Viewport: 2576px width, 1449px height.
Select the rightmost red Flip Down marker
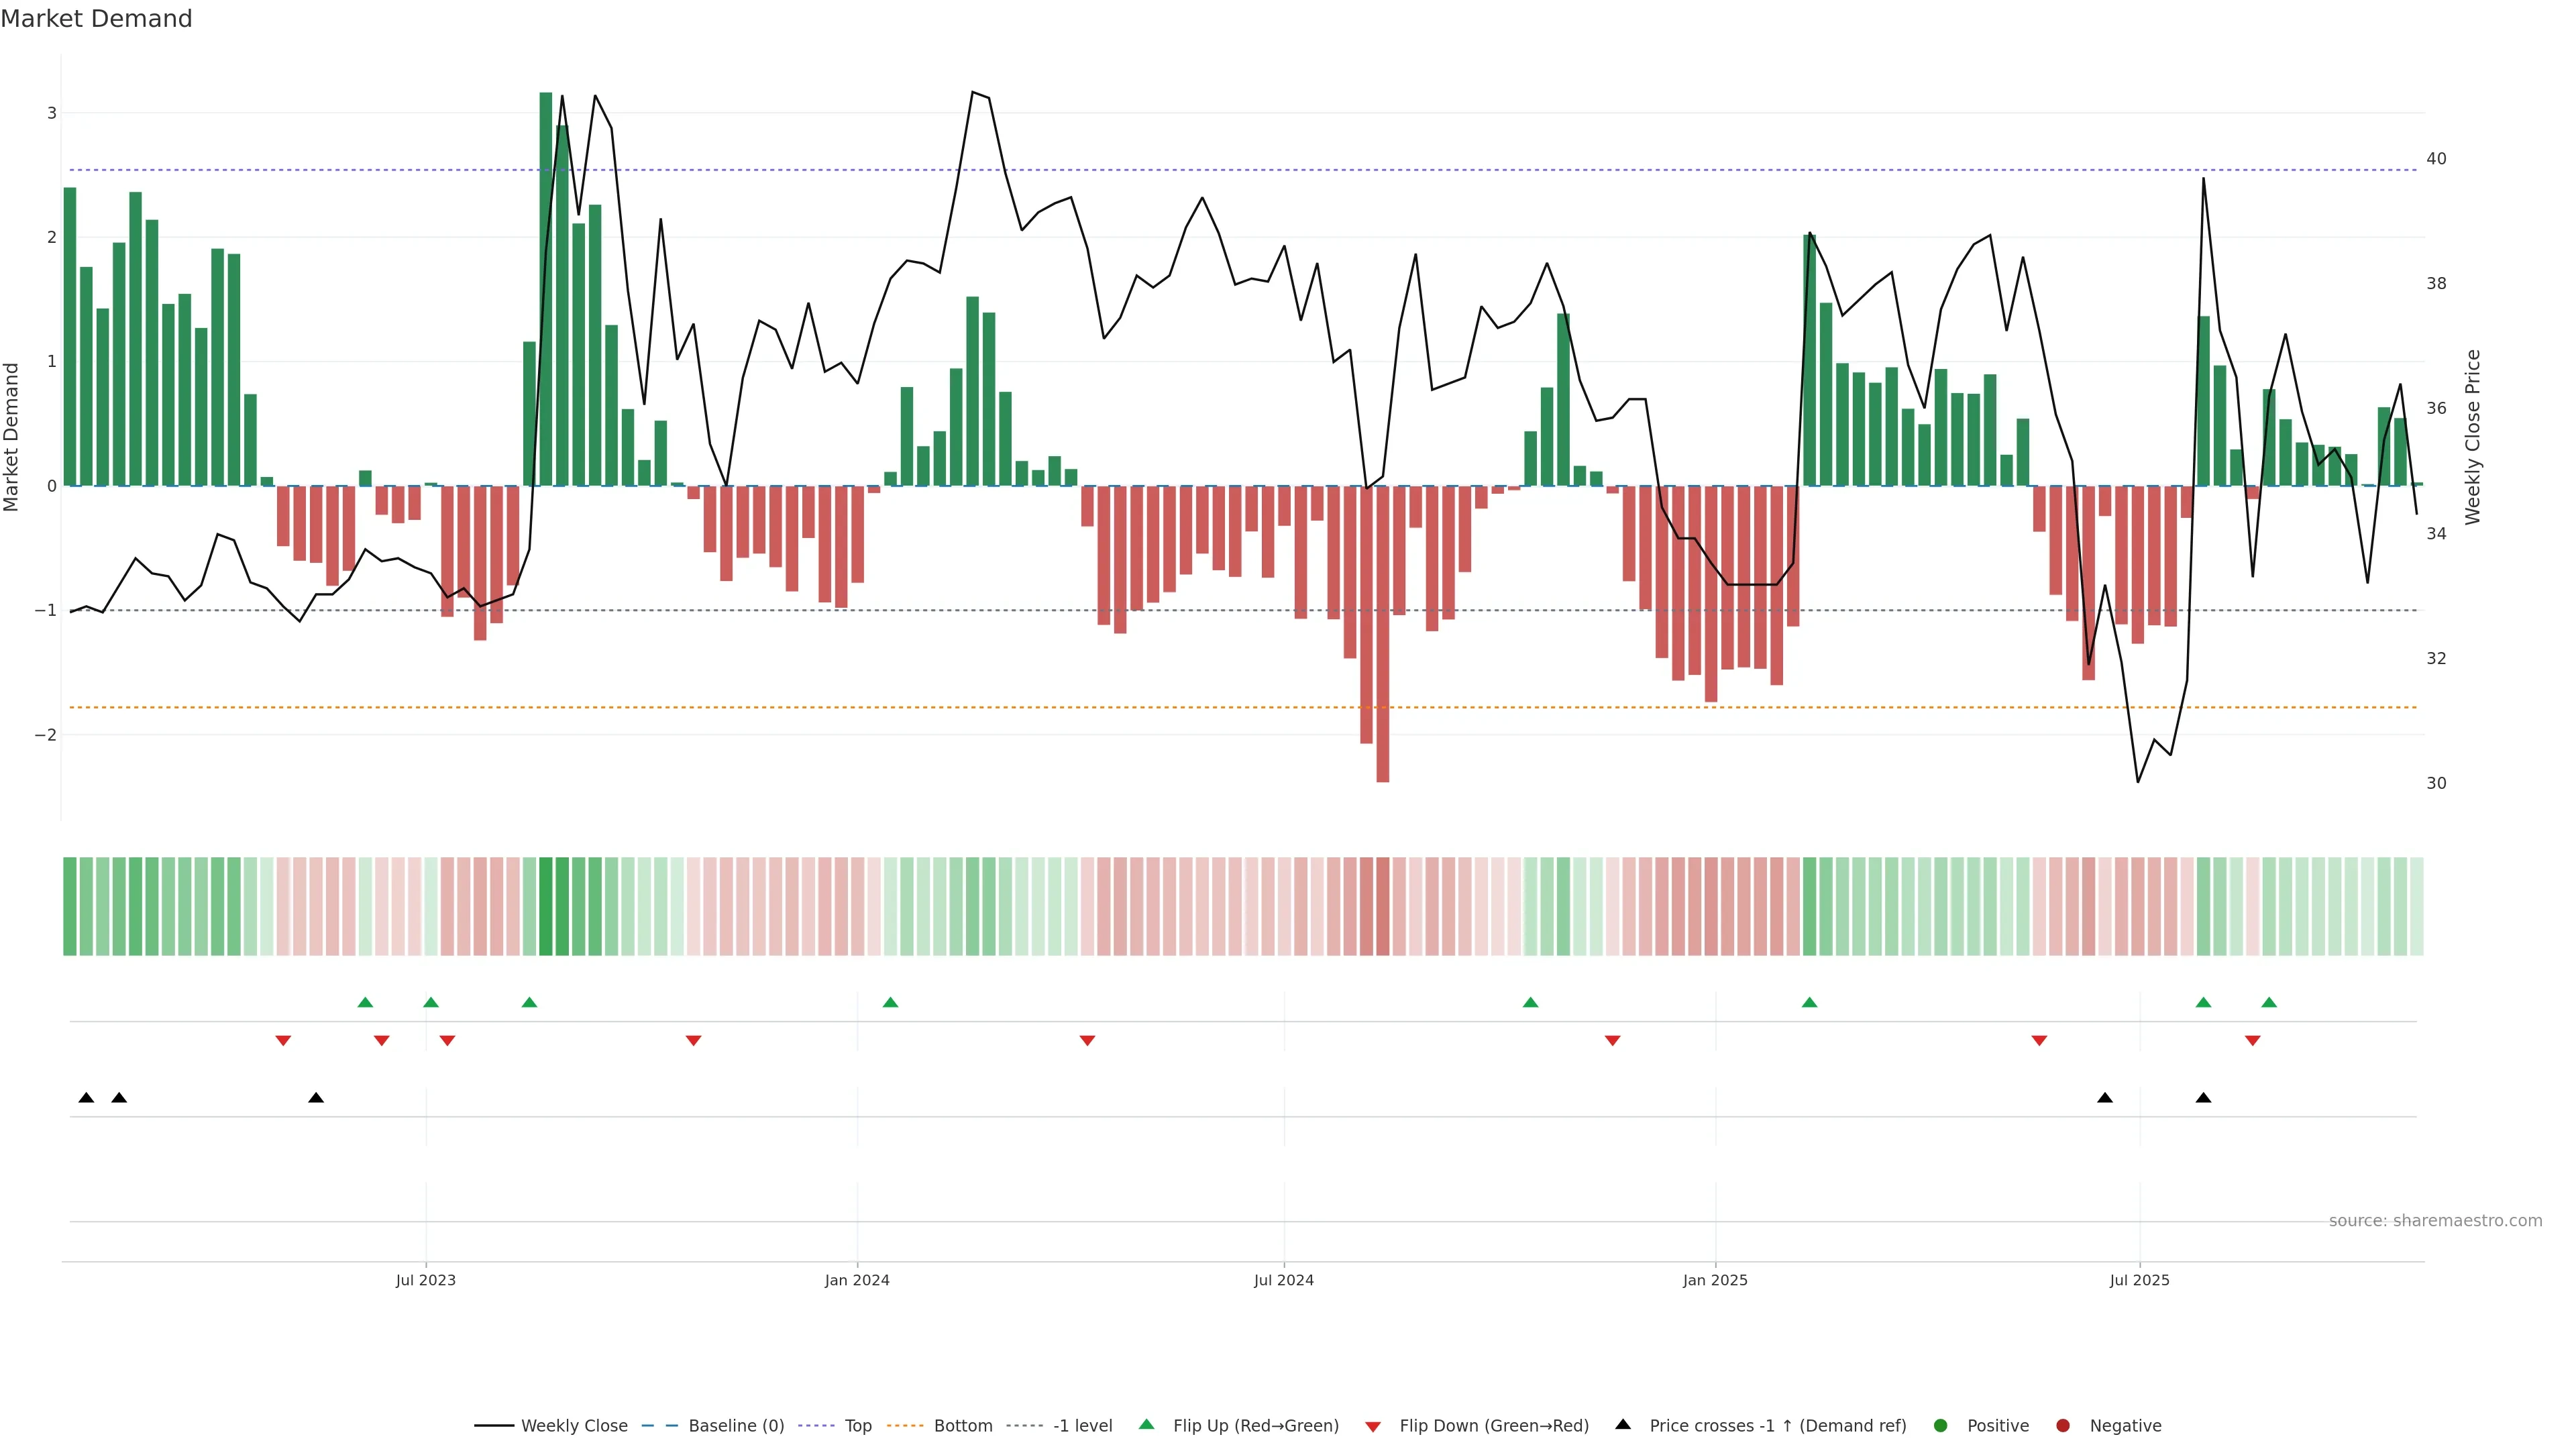point(2253,1041)
